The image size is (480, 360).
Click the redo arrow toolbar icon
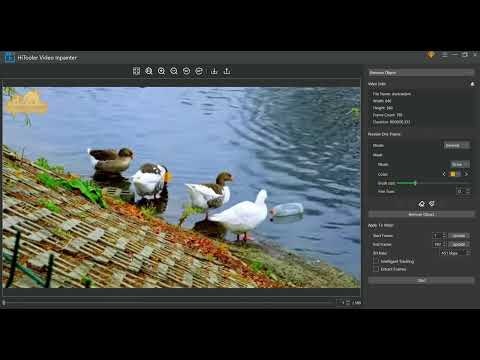pyautogui.click(x=199, y=71)
